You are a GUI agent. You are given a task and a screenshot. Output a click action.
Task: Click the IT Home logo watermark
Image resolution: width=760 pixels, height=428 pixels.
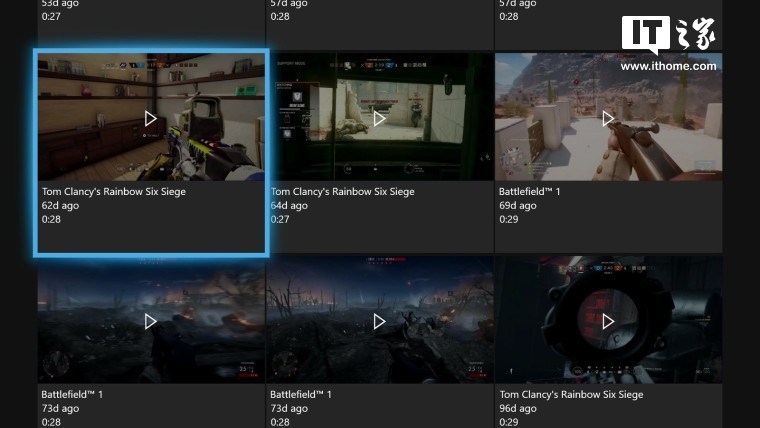(668, 35)
